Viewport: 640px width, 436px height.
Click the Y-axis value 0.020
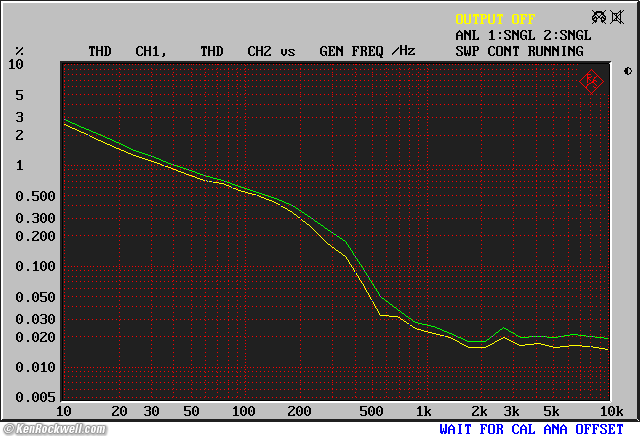35,337
